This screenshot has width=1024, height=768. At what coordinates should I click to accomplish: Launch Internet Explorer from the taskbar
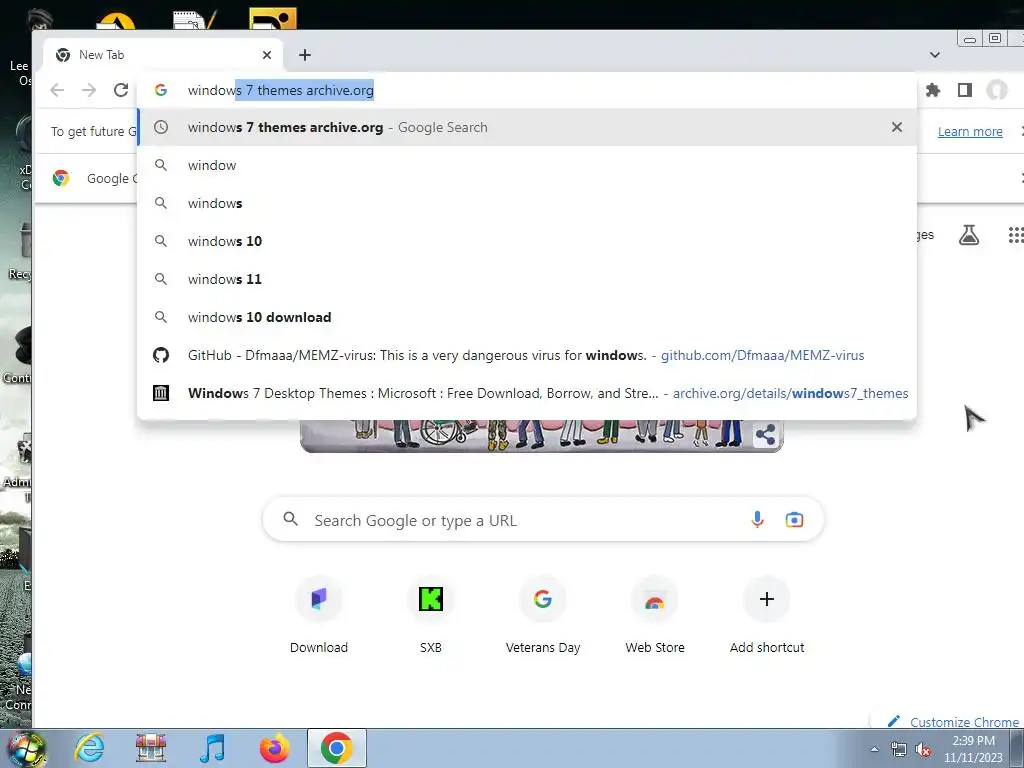click(89, 748)
